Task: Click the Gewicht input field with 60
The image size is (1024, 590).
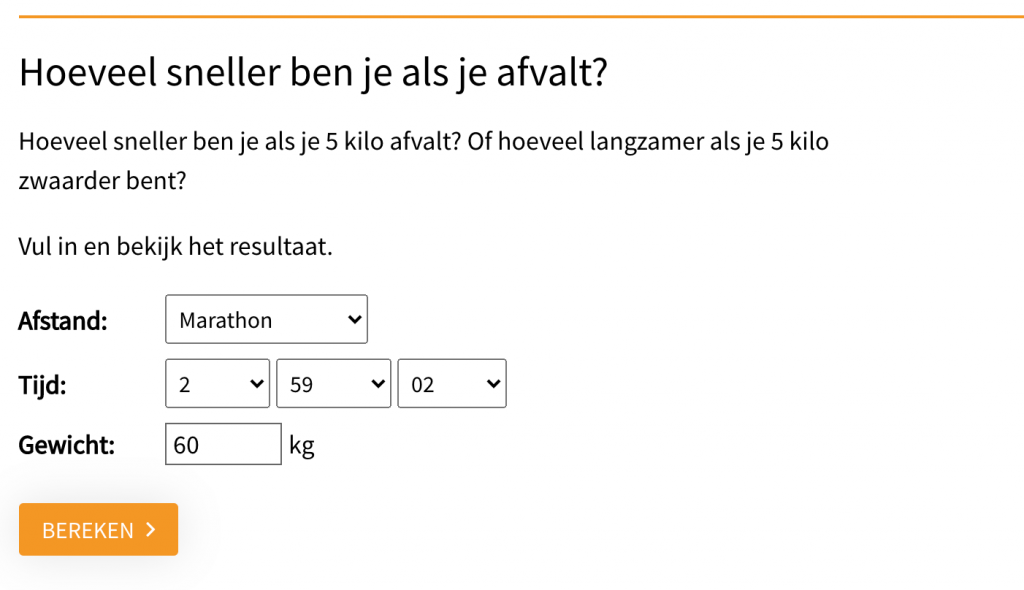Action: point(223,445)
